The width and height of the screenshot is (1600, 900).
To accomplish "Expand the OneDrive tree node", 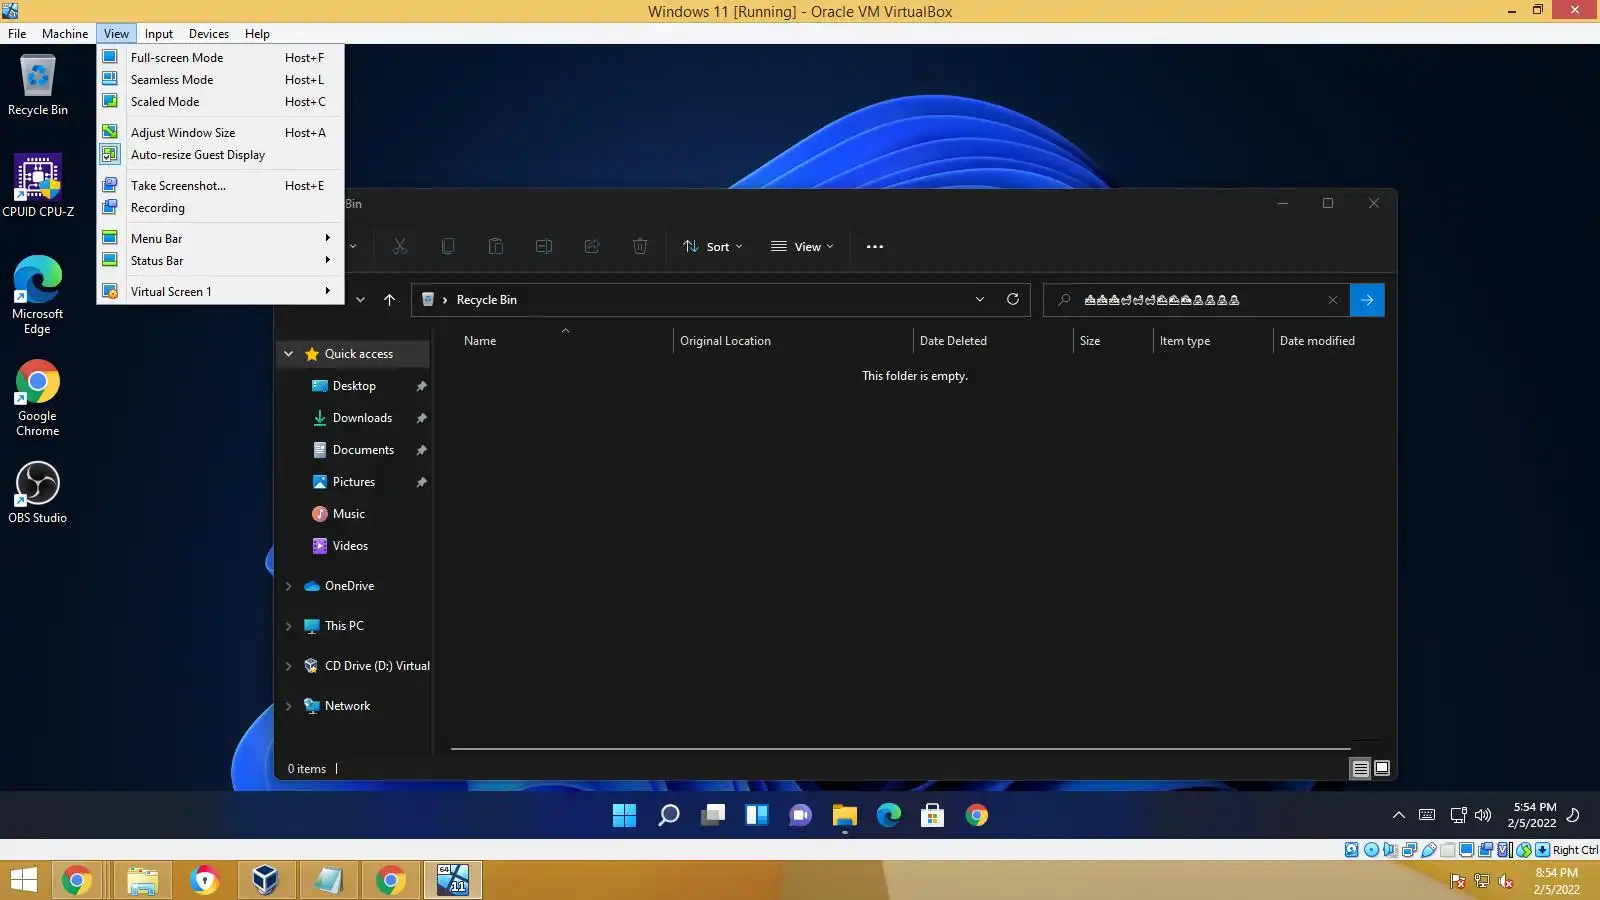I will [x=289, y=586].
